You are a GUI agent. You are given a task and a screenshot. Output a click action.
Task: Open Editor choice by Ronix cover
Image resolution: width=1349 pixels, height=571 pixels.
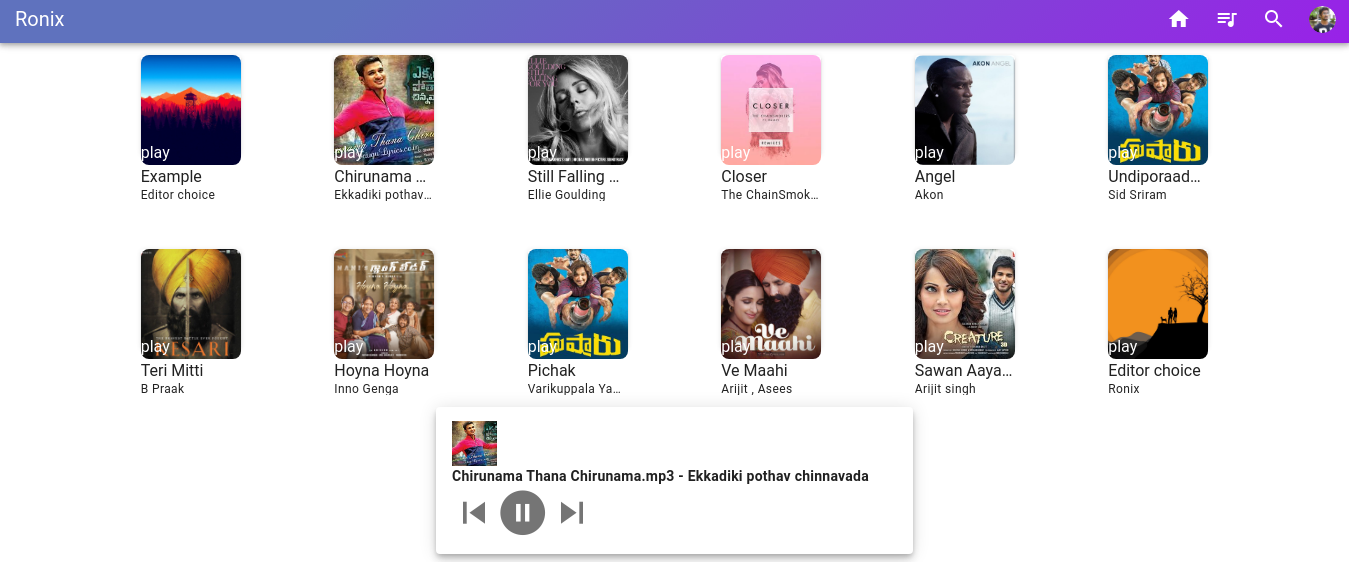click(x=1157, y=303)
